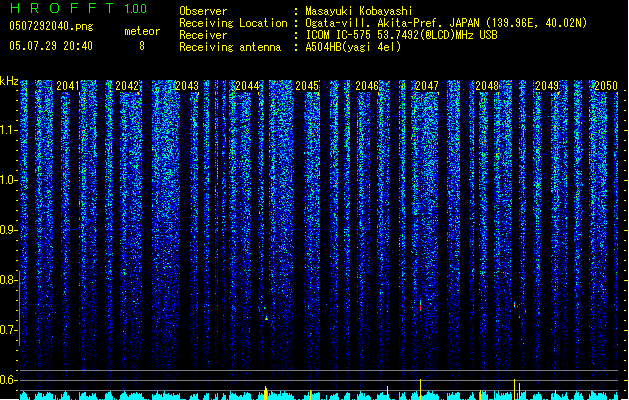This screenshot has width=629, height=400.
Task: Click the 2049 time marker
Action: 547,86
